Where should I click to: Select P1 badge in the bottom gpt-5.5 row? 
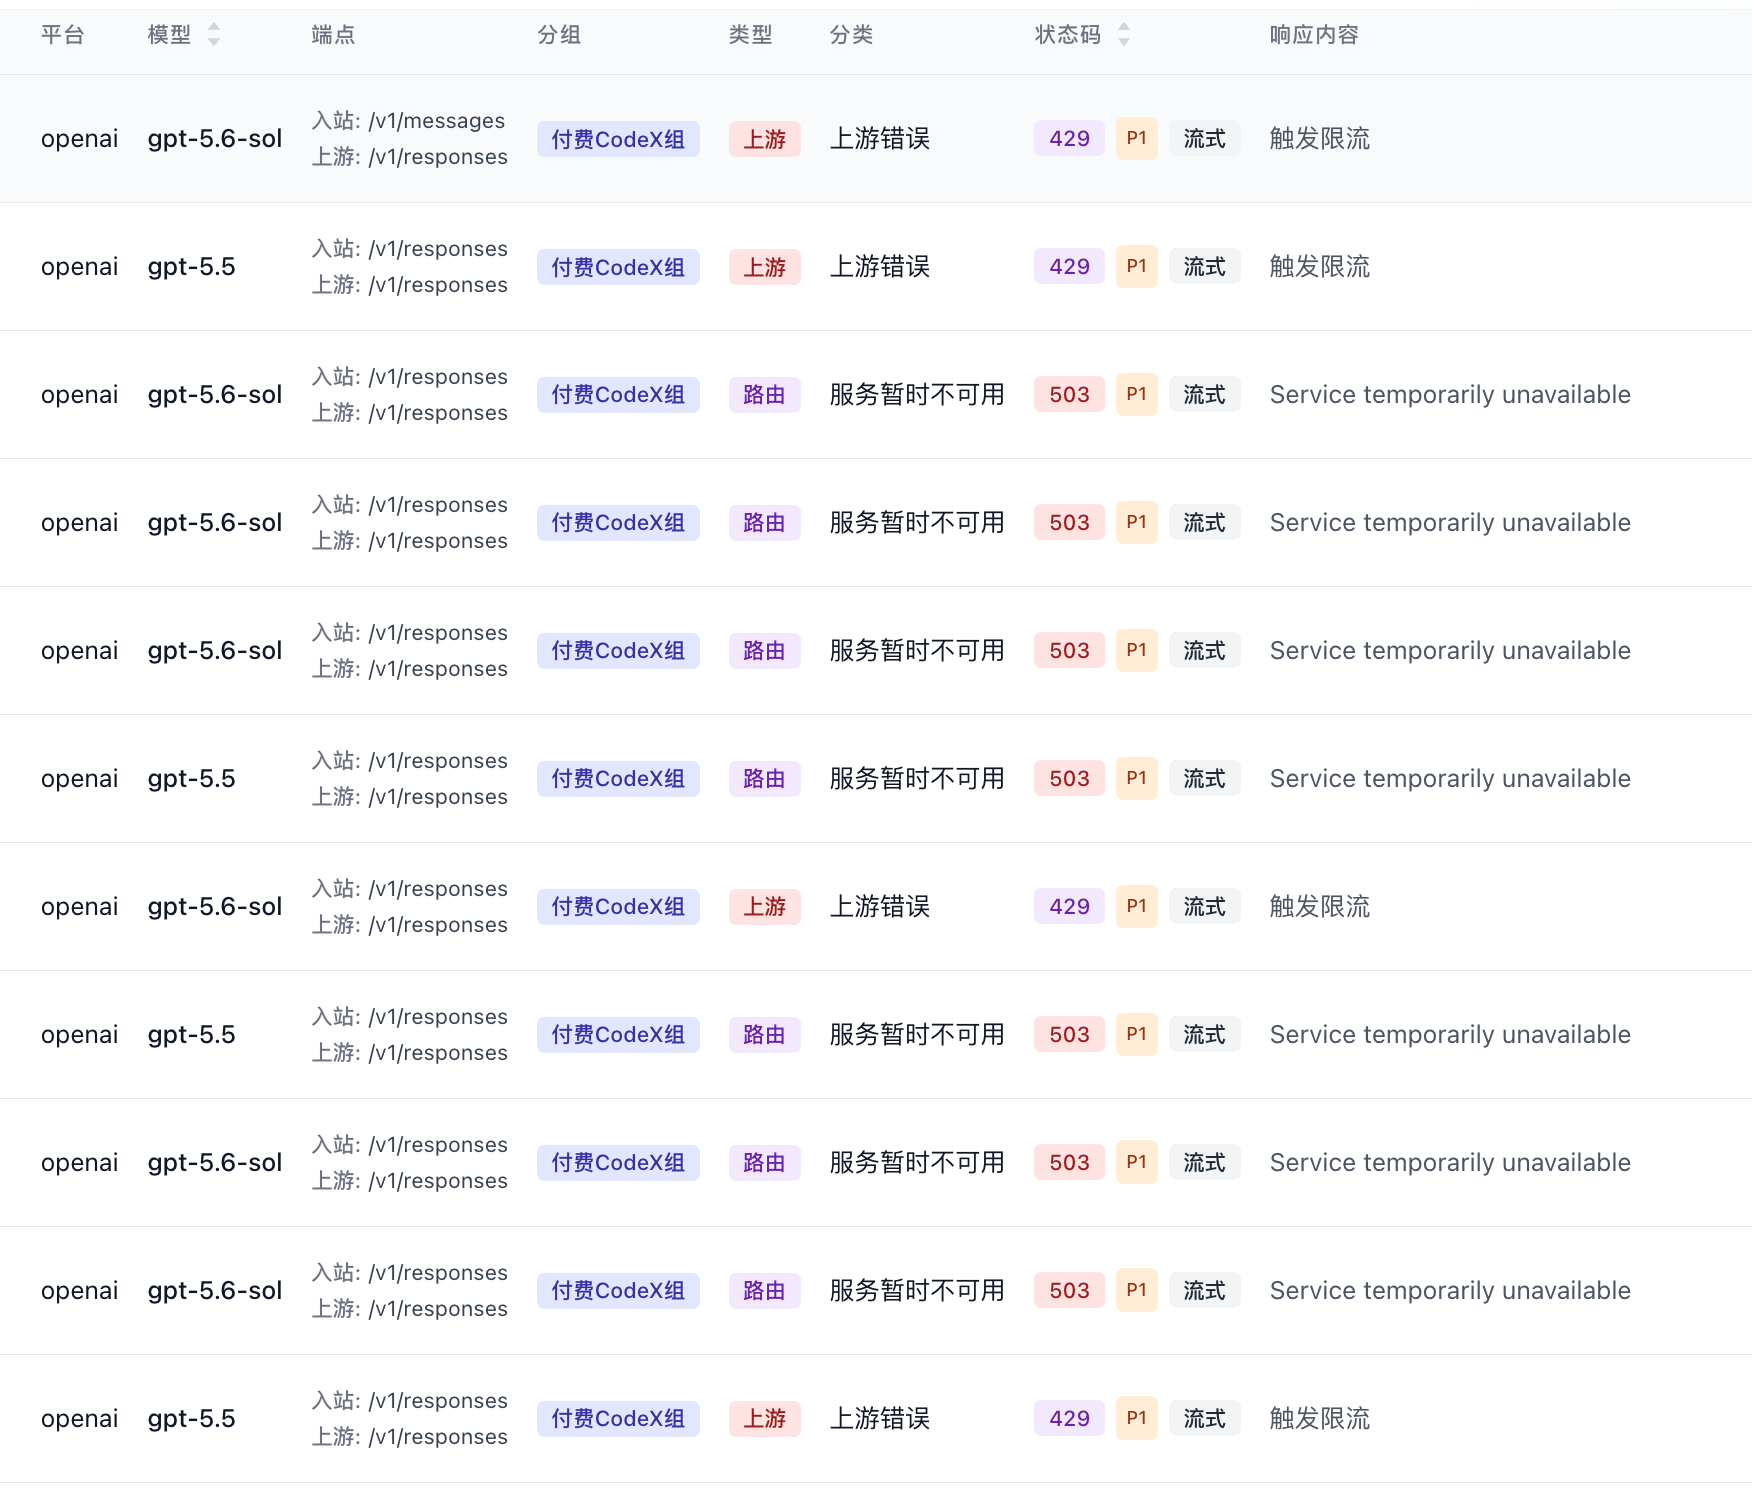click(1137, 1419)
